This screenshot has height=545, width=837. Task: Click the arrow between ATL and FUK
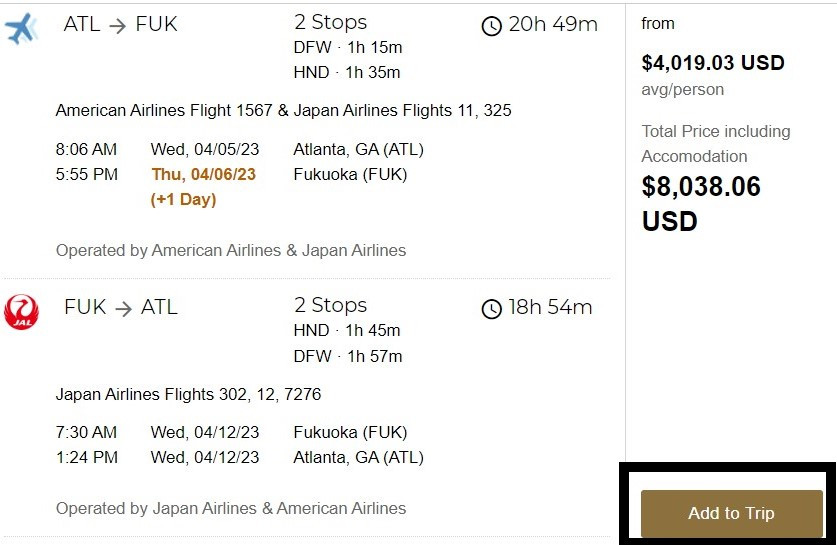point(117,25)
